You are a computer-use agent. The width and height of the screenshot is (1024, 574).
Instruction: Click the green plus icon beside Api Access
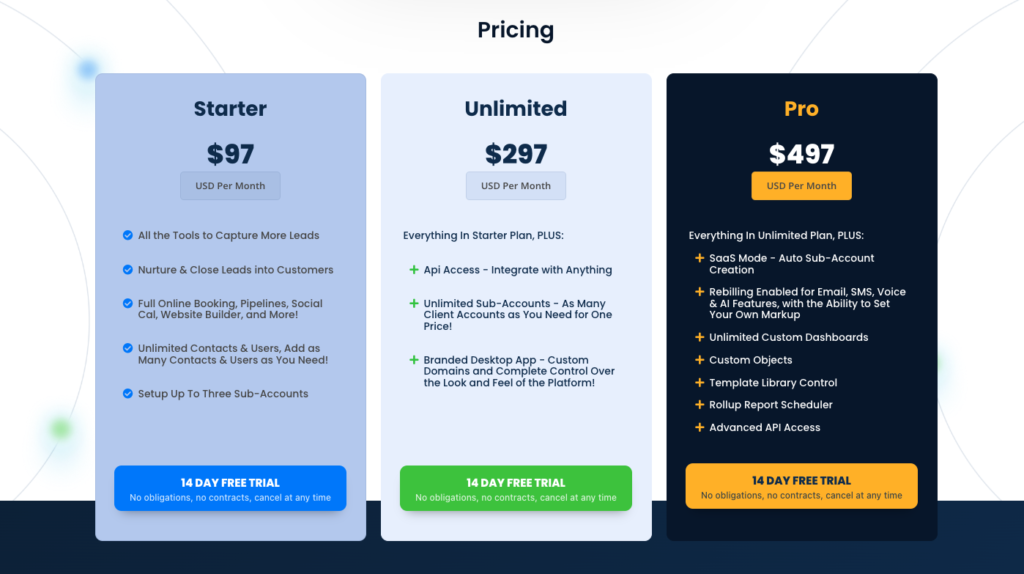(x=413, y=270)
